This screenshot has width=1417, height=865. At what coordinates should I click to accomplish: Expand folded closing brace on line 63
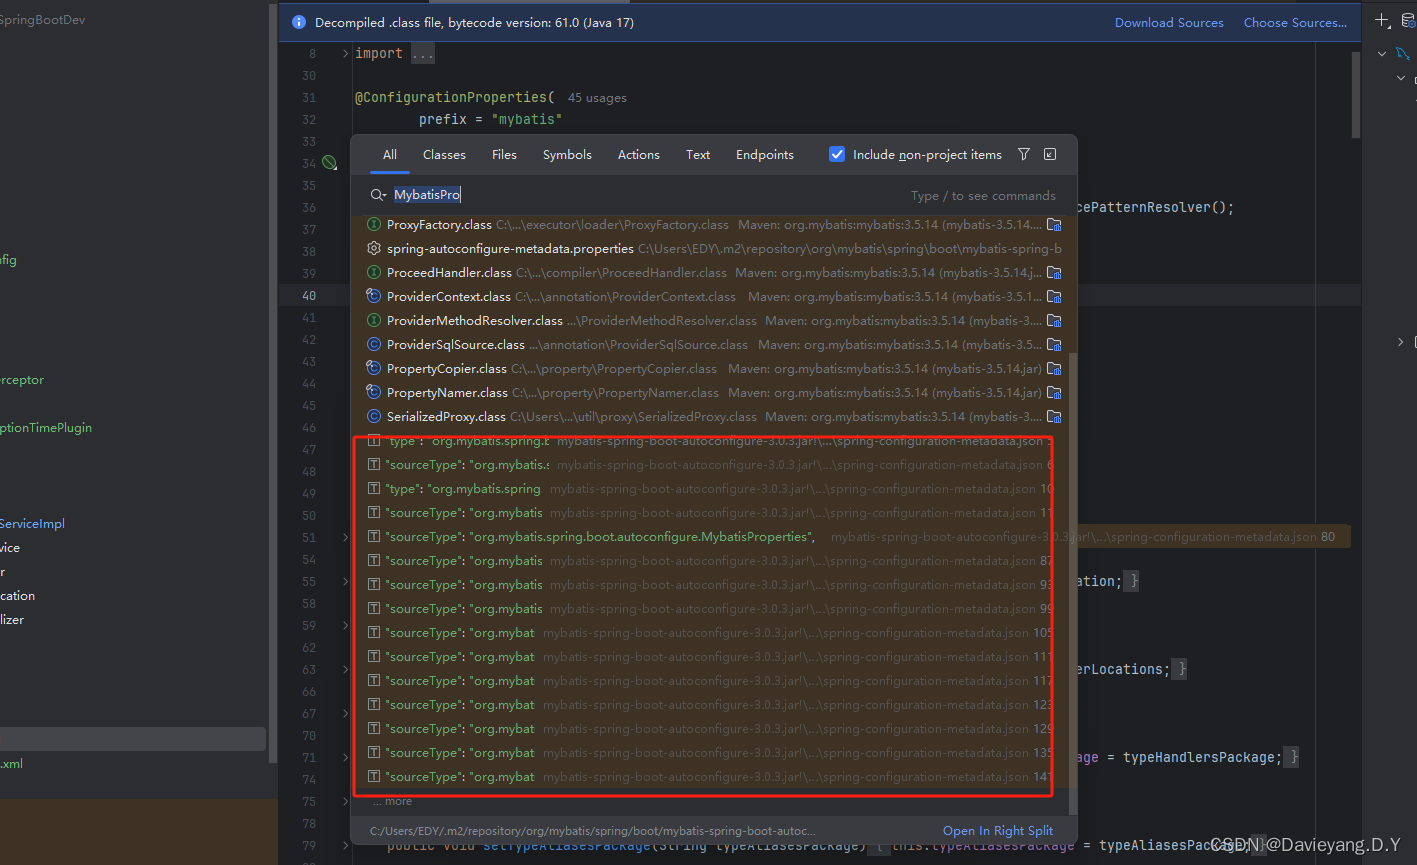click(x=1181, y=669)
